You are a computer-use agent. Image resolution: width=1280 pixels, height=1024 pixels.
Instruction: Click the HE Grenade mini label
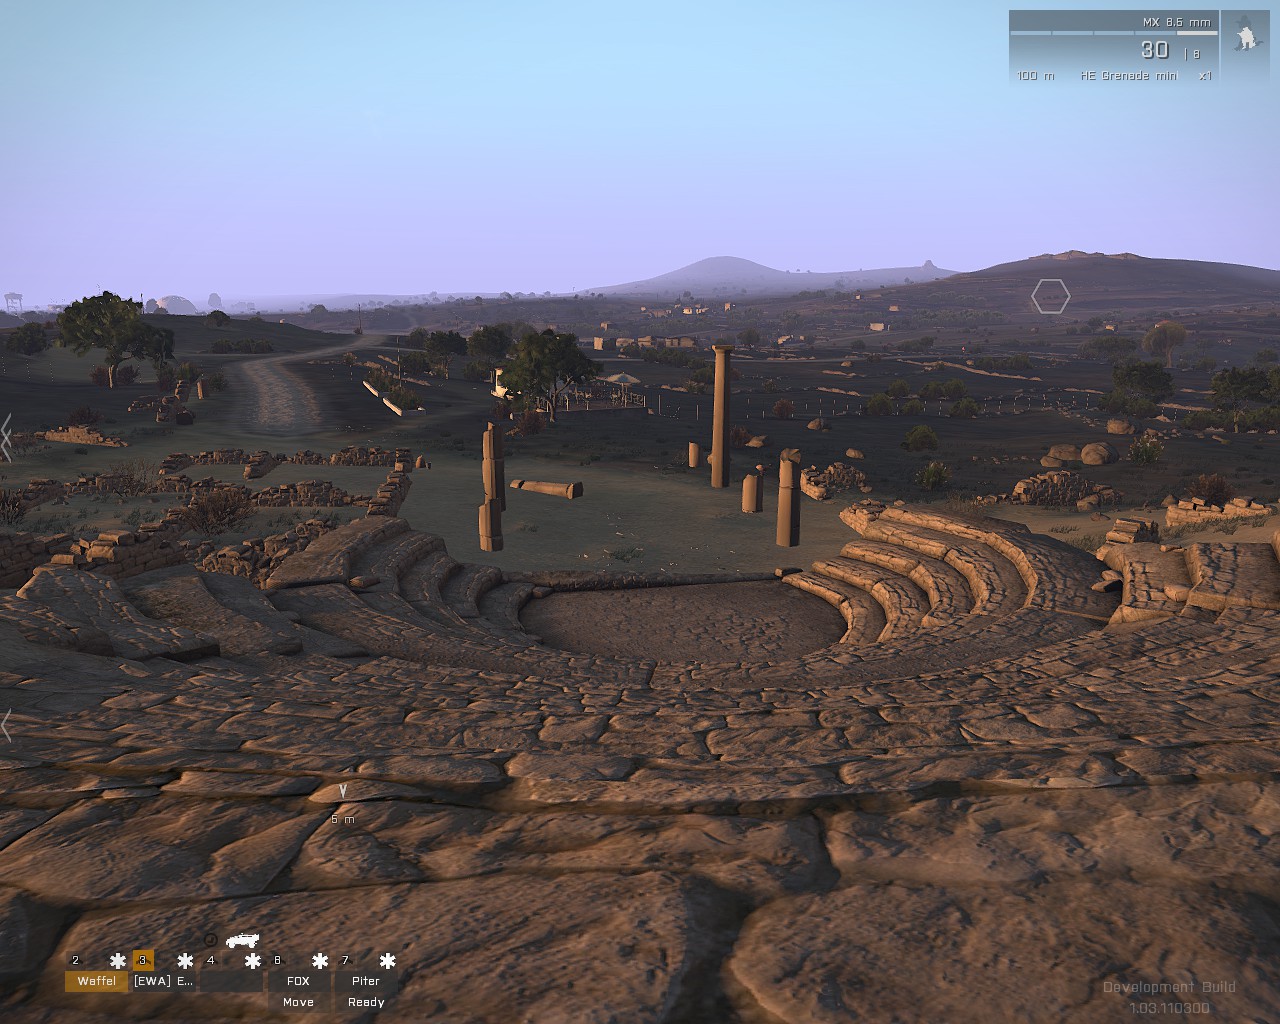click(1129, 76)
